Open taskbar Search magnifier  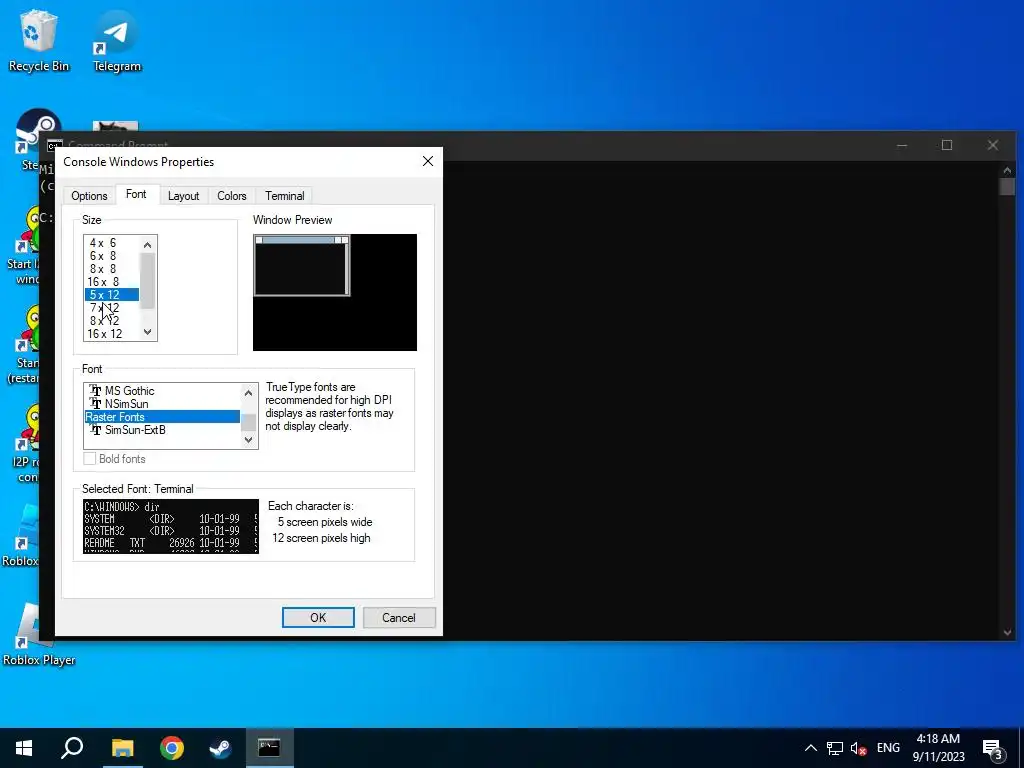tap(72, 748)
